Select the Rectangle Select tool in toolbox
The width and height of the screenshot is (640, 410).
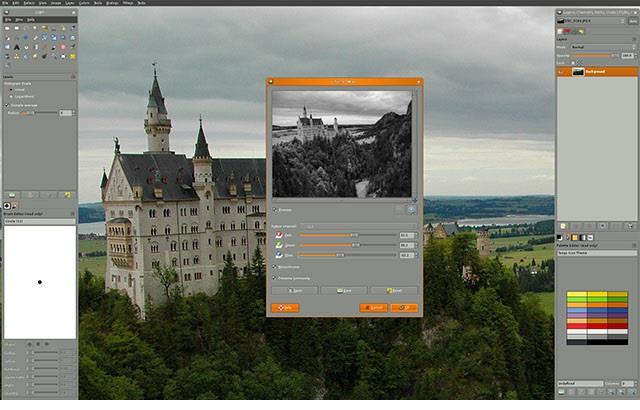pos(7,28)
